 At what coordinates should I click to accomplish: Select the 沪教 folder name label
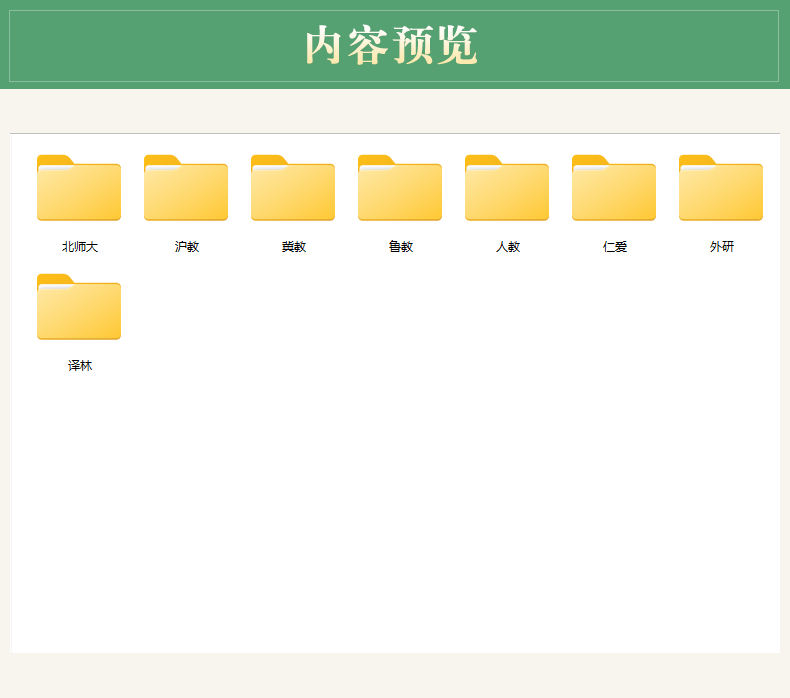pyautogui.click(x=187, y=246)
